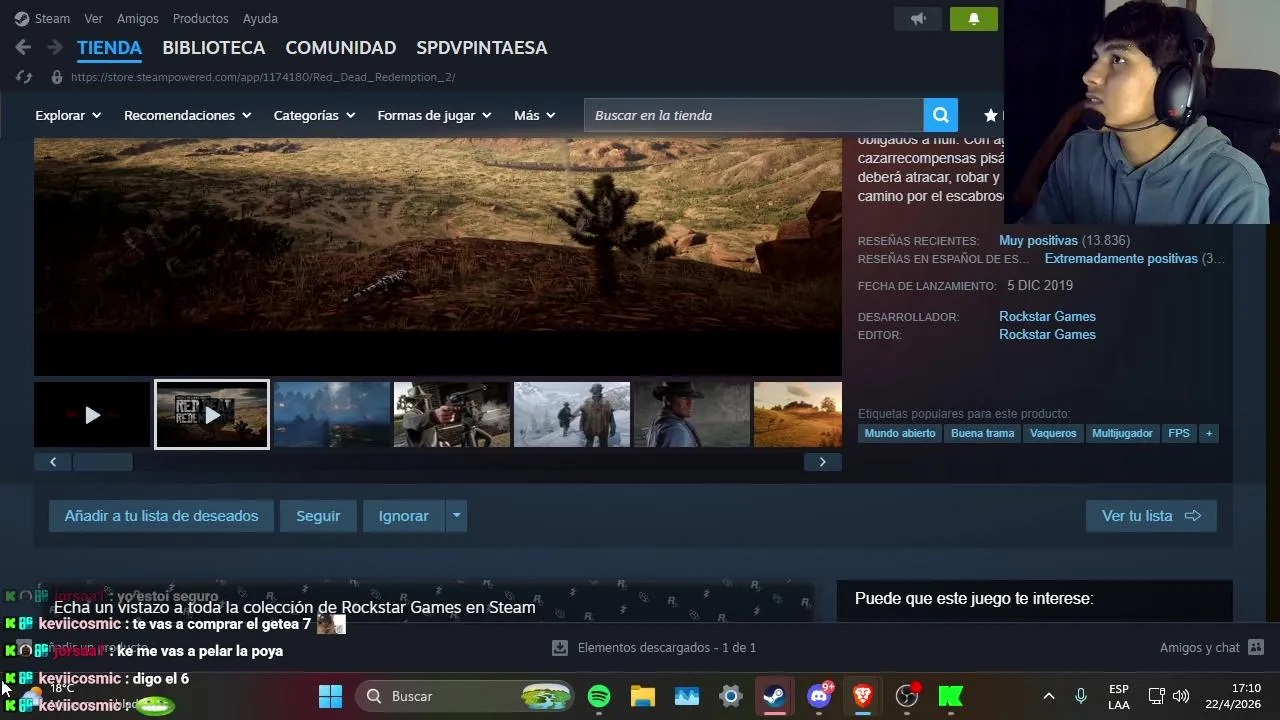
Task: Select the gunfight screenshot thumbnail
Action: (x=452, y=415)
